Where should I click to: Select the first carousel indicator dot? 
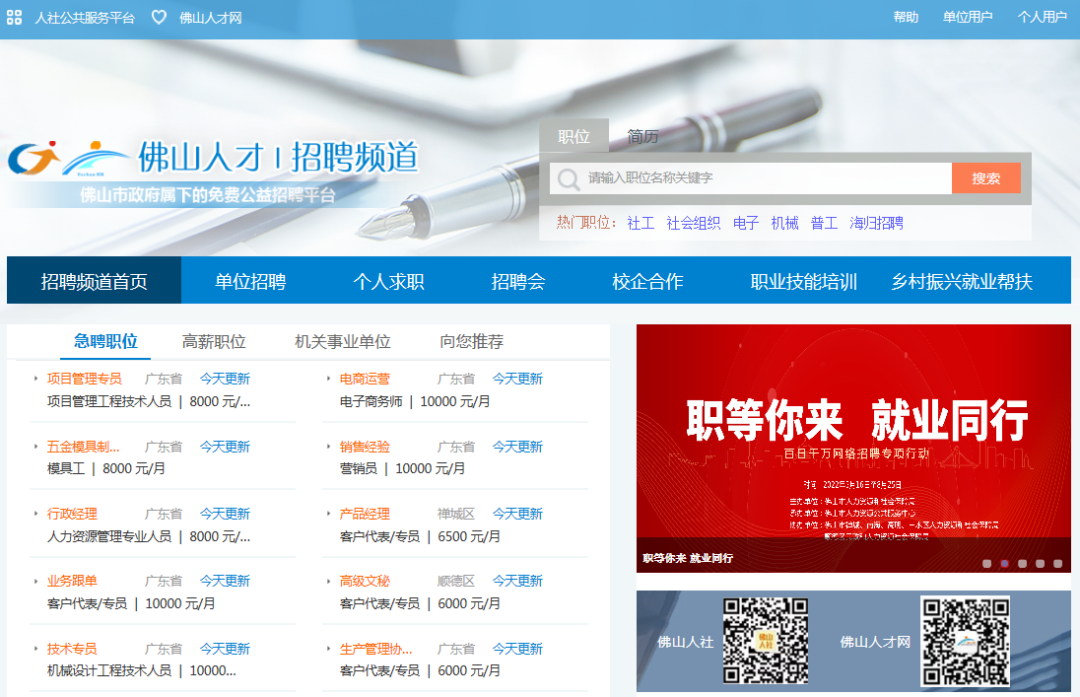986,563
